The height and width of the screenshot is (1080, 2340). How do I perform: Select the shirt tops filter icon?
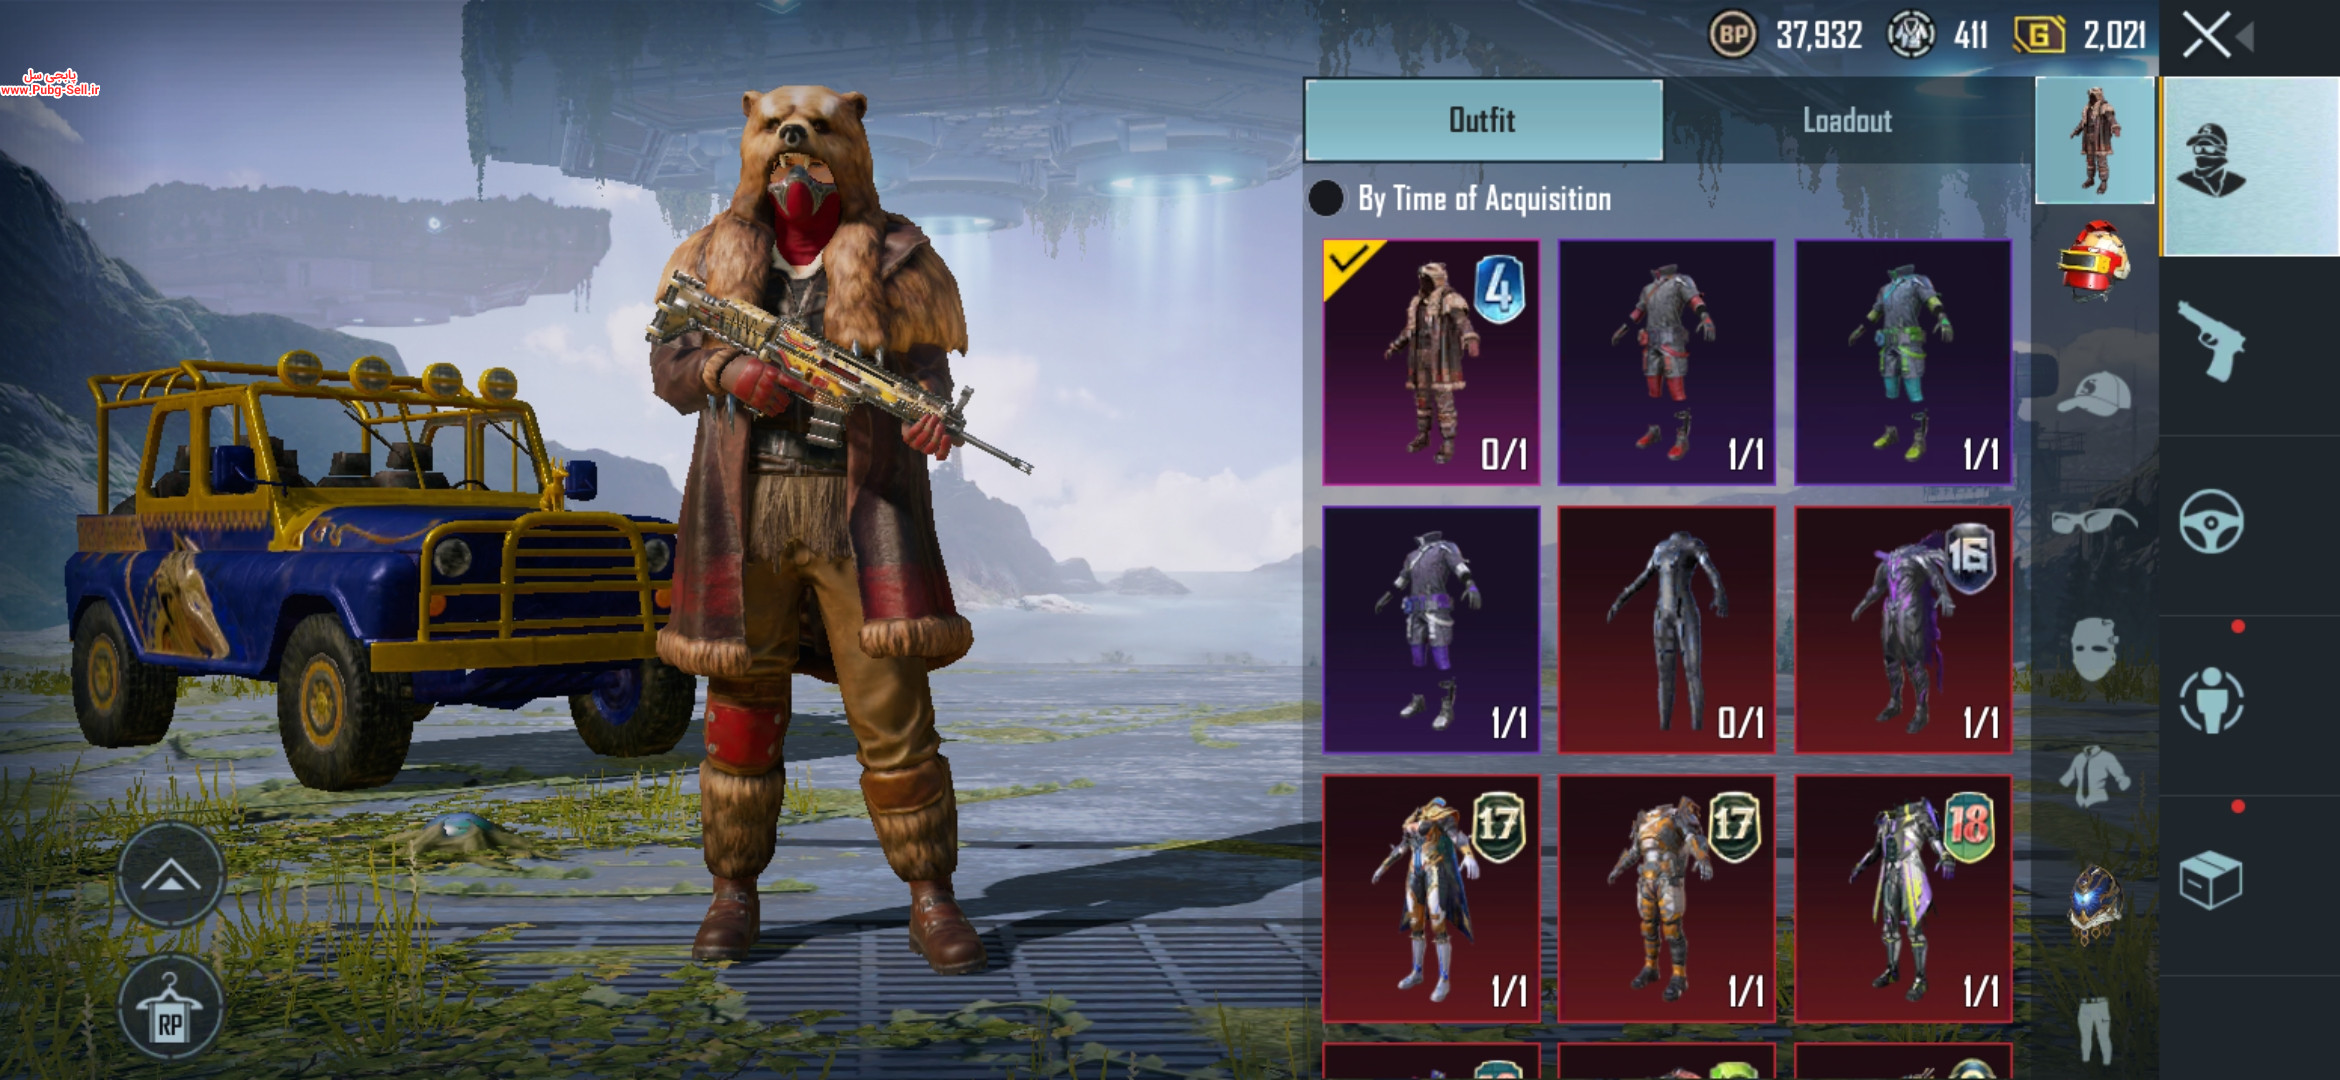(x=2093, y=776)
